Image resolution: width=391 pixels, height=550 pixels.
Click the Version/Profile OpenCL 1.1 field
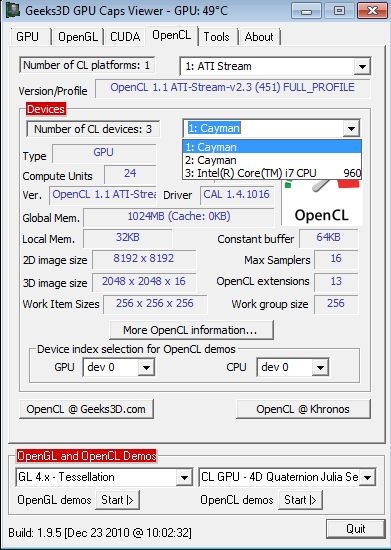(x=232, y=88)
